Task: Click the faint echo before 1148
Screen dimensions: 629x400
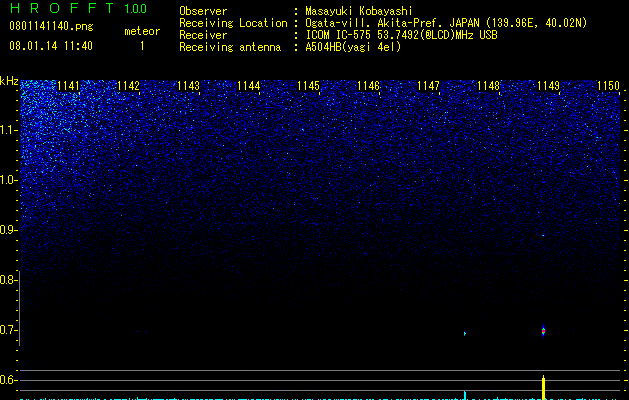Action: tap(465, 333)
